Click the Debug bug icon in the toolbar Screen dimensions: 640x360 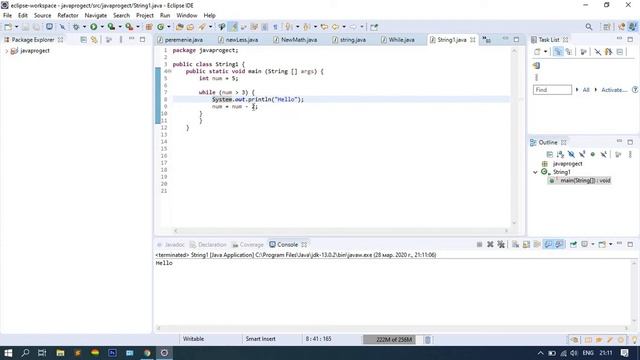coord(76,27)
